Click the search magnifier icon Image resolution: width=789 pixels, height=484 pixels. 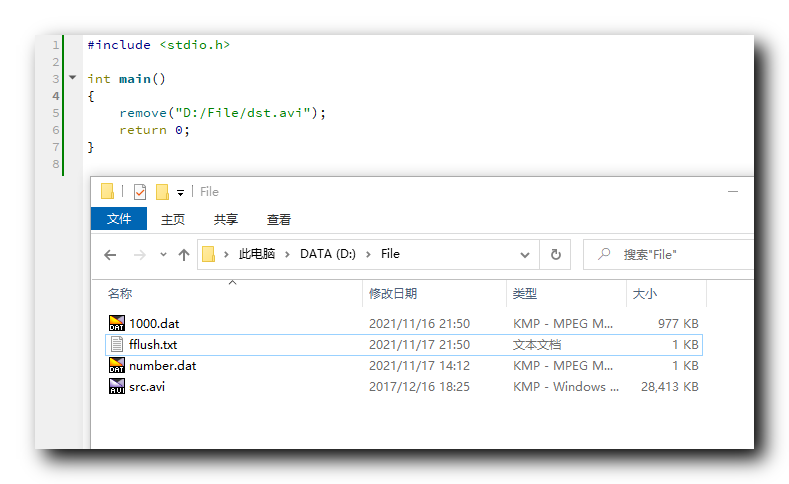(x=604, y=254)
